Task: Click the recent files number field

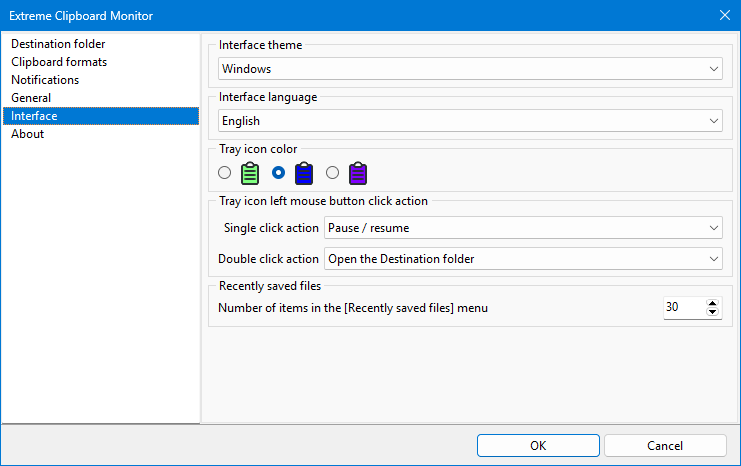Action: [x=684, y=307]
